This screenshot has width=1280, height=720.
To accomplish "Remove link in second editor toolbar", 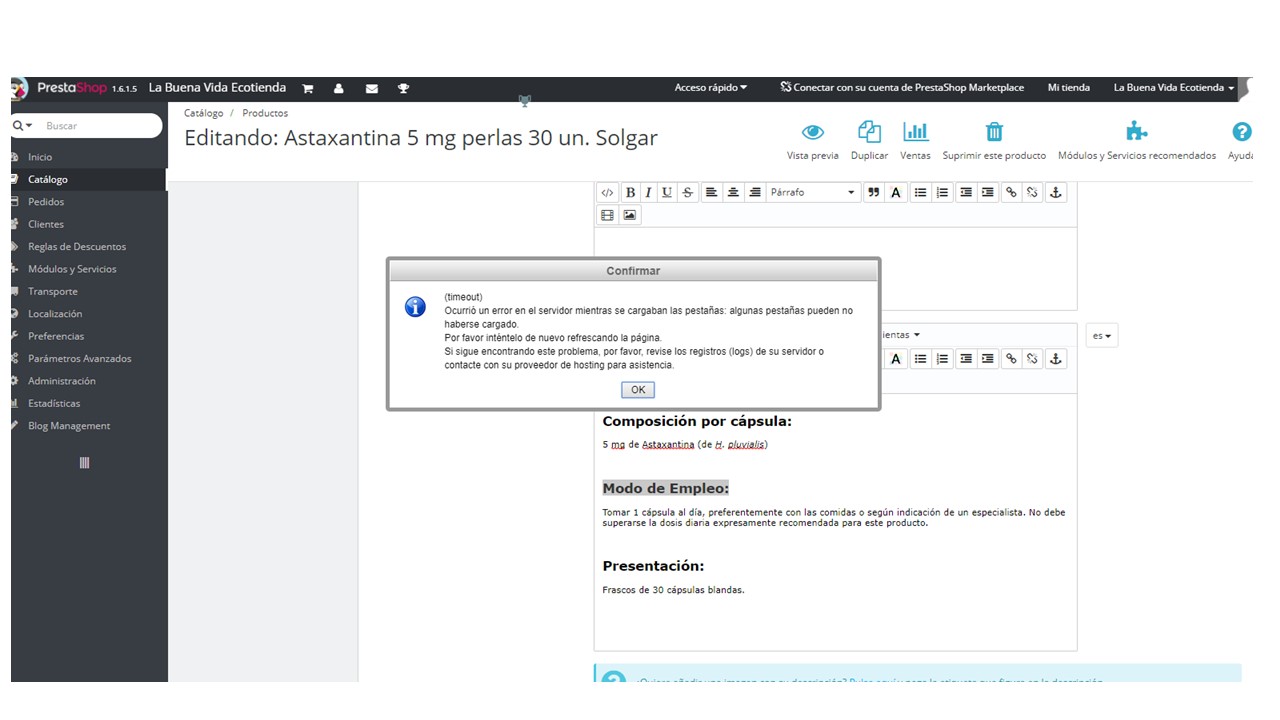I will point(1033,359).
